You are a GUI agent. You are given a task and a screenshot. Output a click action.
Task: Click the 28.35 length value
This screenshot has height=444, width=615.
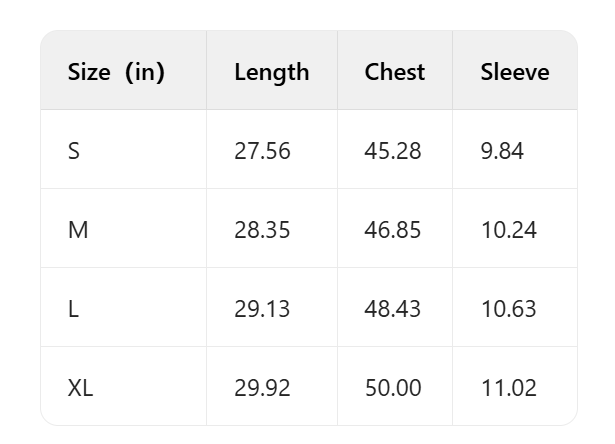pos(262,230)
